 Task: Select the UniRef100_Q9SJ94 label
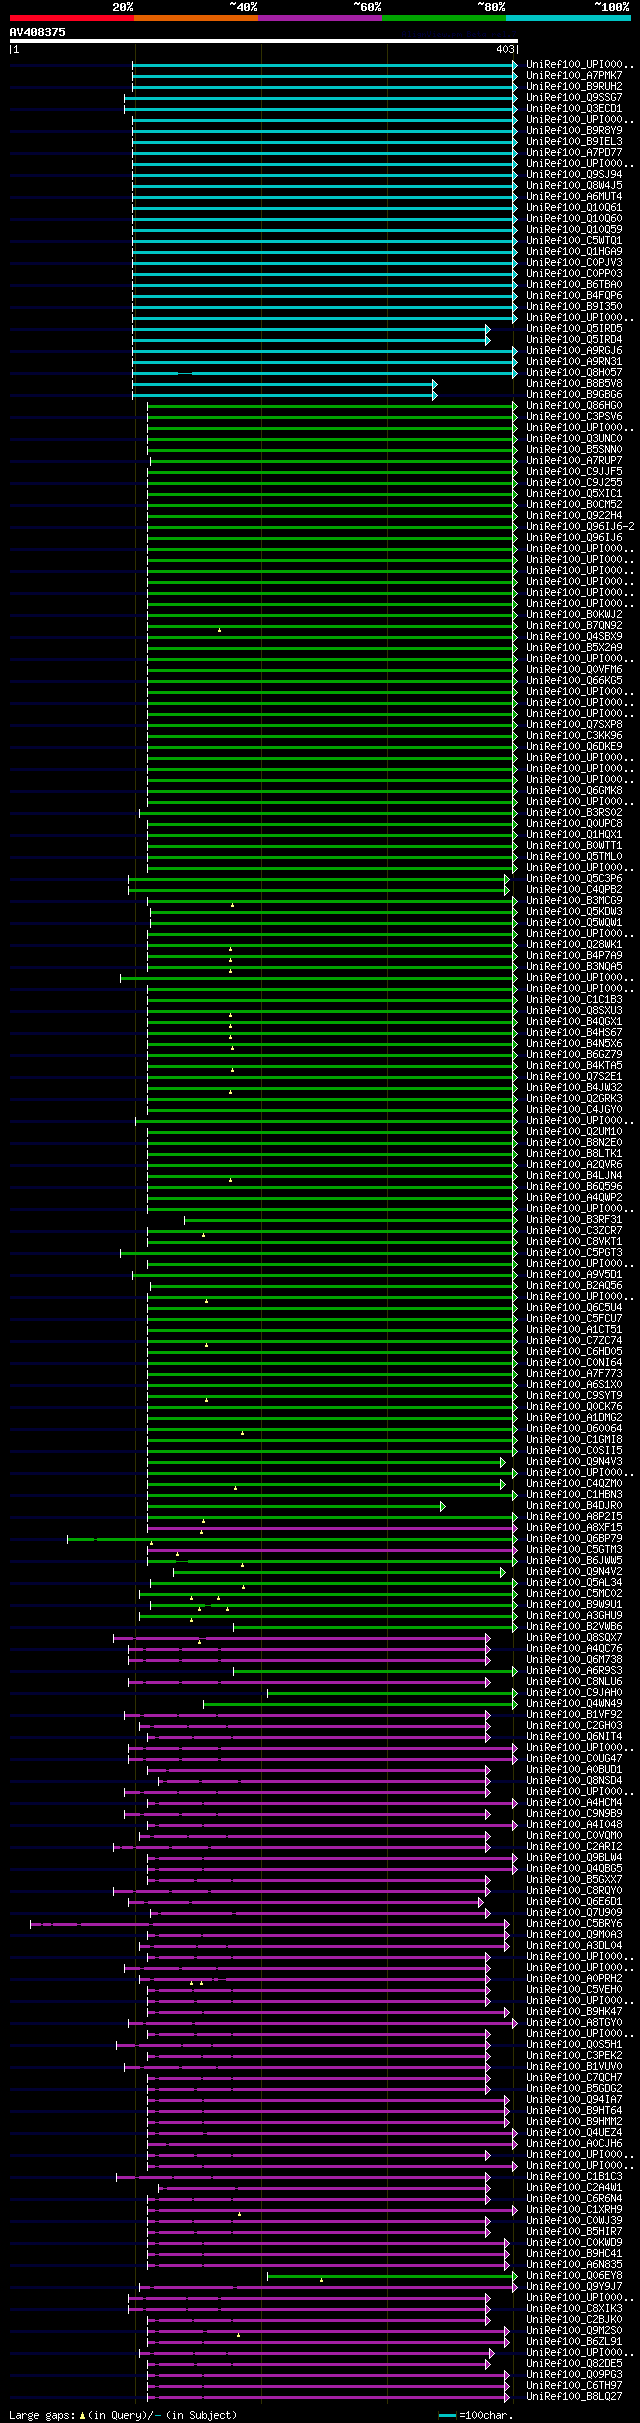pyautogui.click(x=574, y=174)
